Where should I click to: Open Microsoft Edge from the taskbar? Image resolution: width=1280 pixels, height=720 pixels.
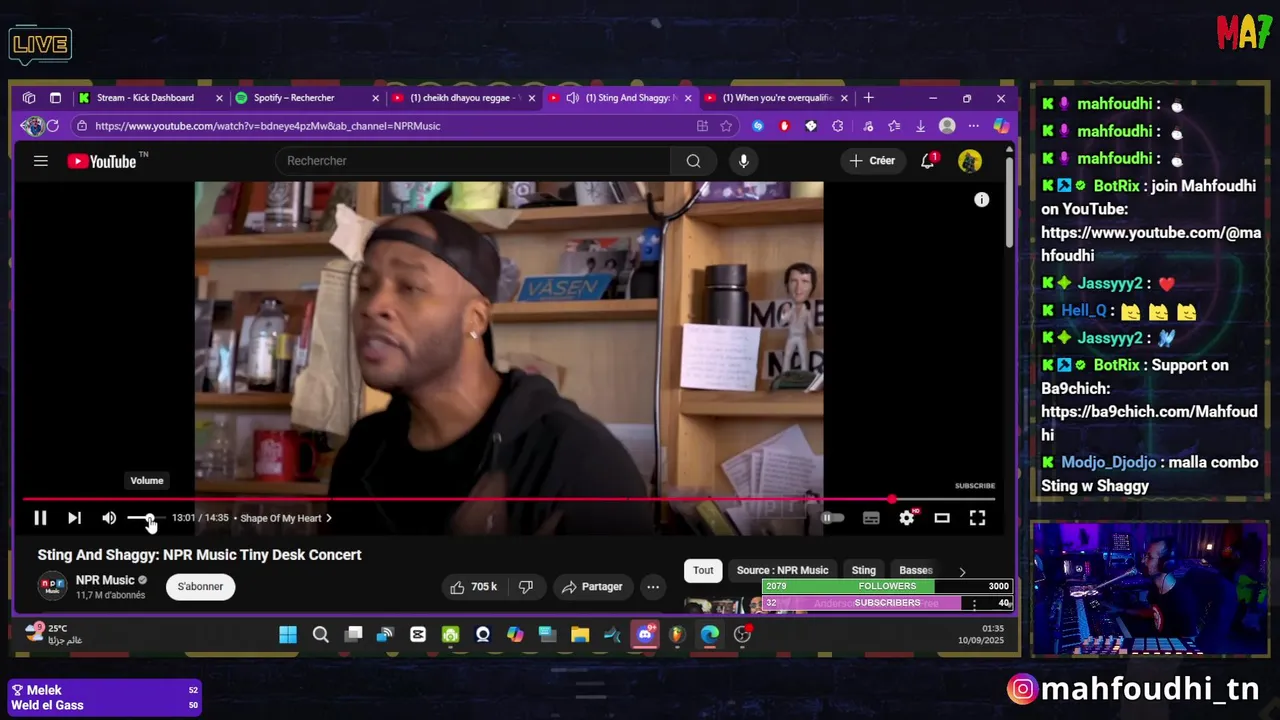pos(709,635)
